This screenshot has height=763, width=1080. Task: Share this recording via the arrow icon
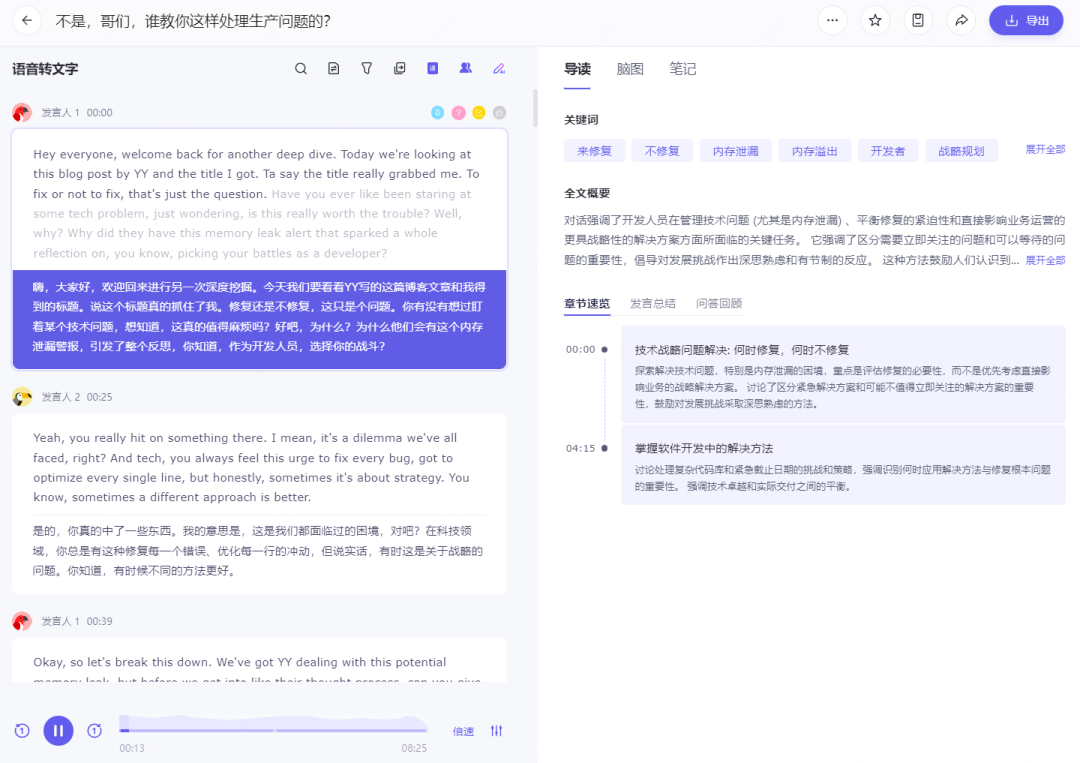[961, 21]
